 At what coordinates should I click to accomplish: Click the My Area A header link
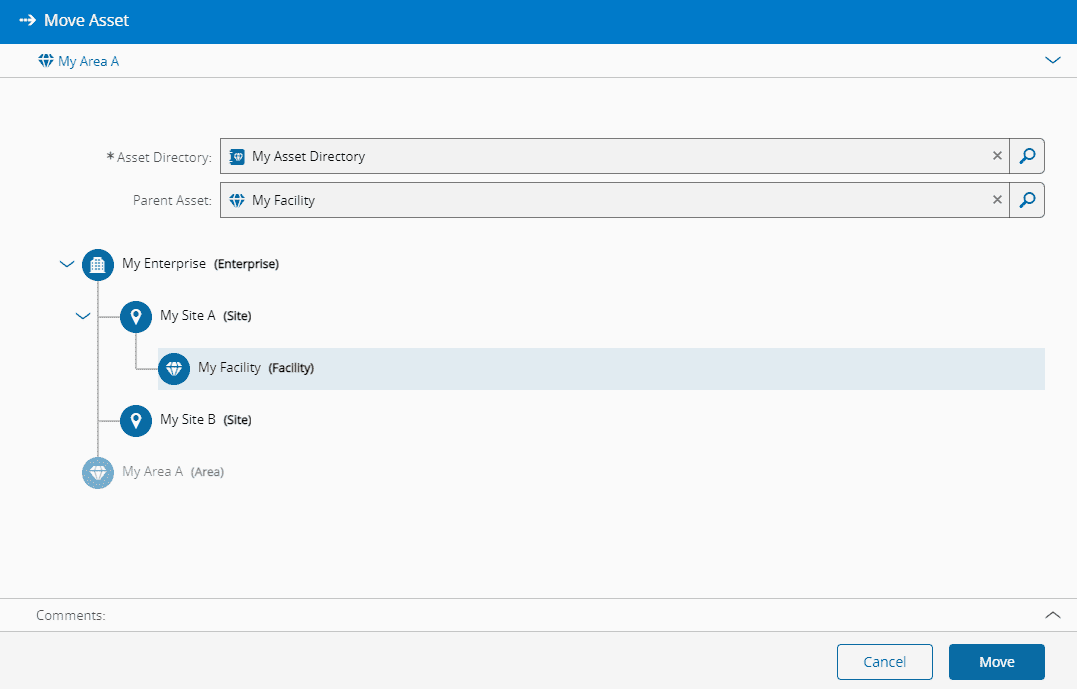(x=88, y=61)
